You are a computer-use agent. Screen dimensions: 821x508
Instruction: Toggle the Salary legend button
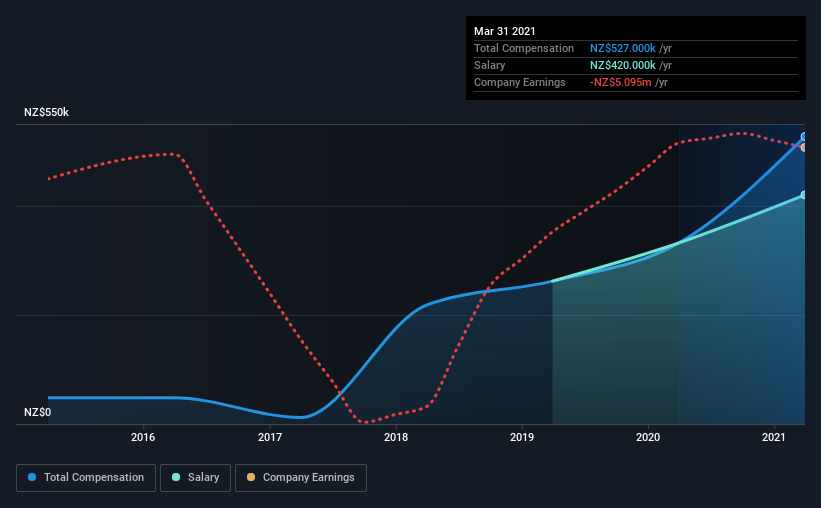coord(195,478)
